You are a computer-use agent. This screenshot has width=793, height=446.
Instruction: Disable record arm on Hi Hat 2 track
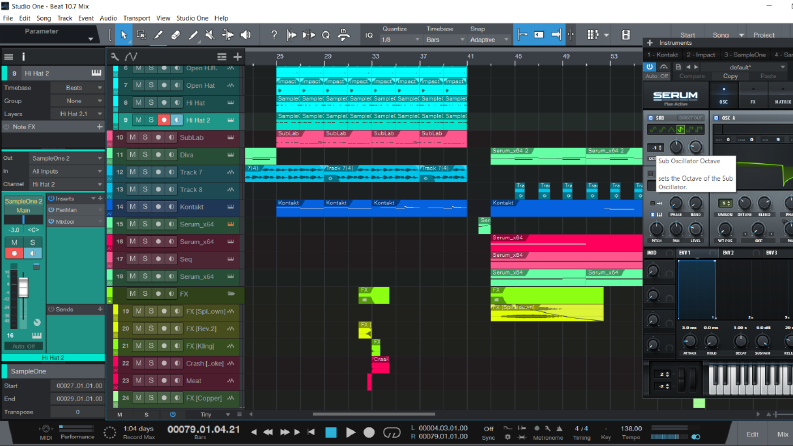164,120
